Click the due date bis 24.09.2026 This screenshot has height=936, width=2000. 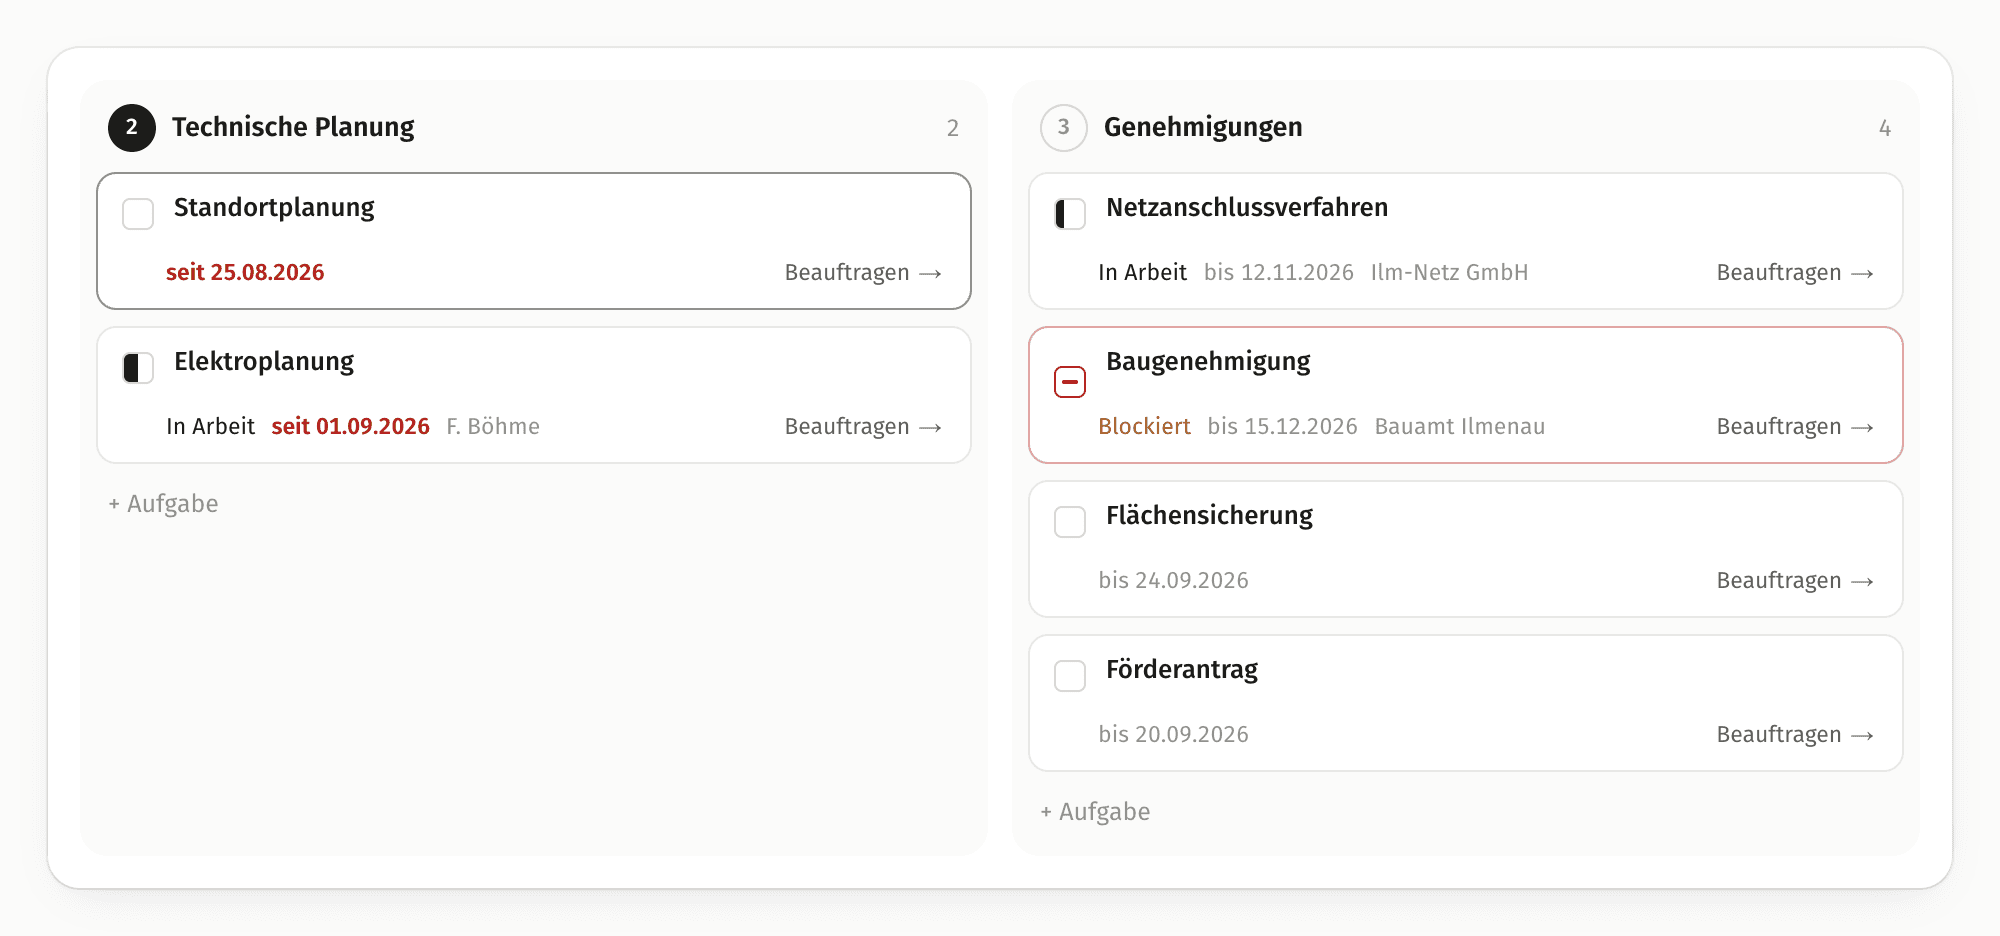(1174, 581)
